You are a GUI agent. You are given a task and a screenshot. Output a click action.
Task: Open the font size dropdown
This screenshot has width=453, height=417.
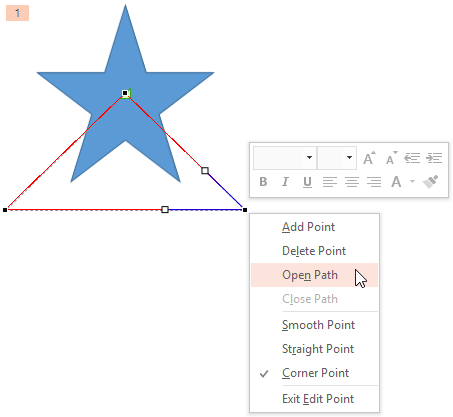349,157
